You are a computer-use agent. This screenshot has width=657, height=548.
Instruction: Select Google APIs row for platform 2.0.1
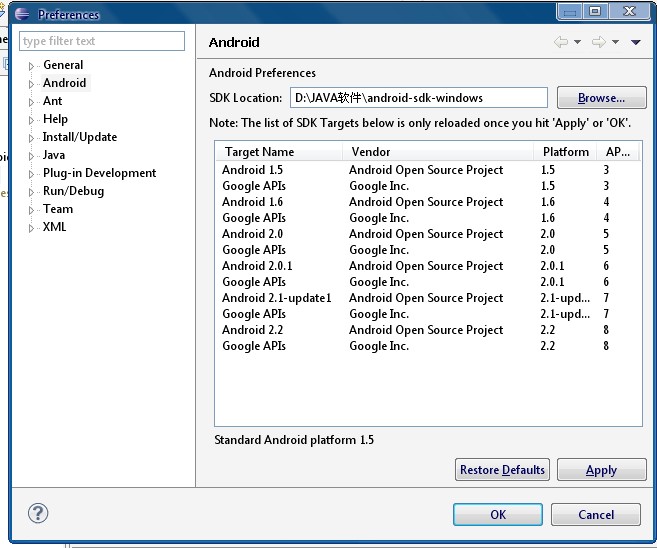pos(428,282)
